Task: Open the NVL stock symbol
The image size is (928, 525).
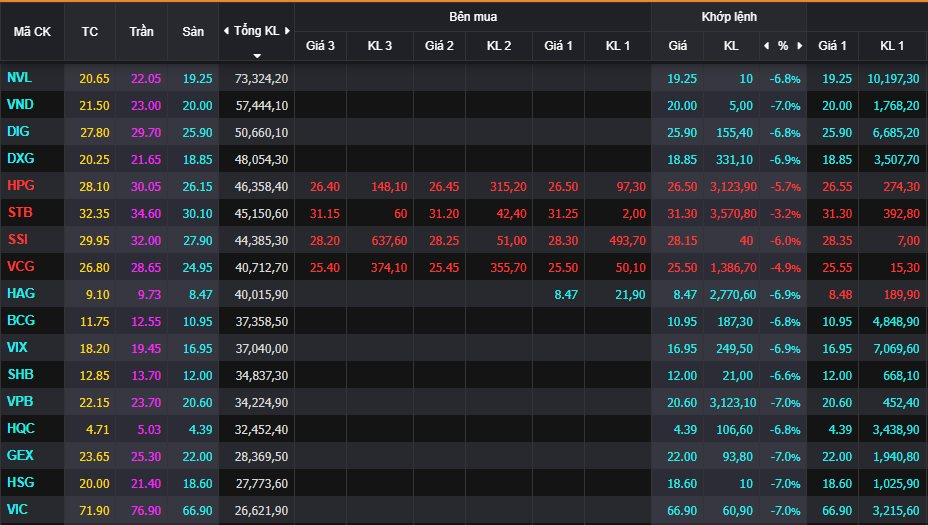Action: (x=19, y=78)
